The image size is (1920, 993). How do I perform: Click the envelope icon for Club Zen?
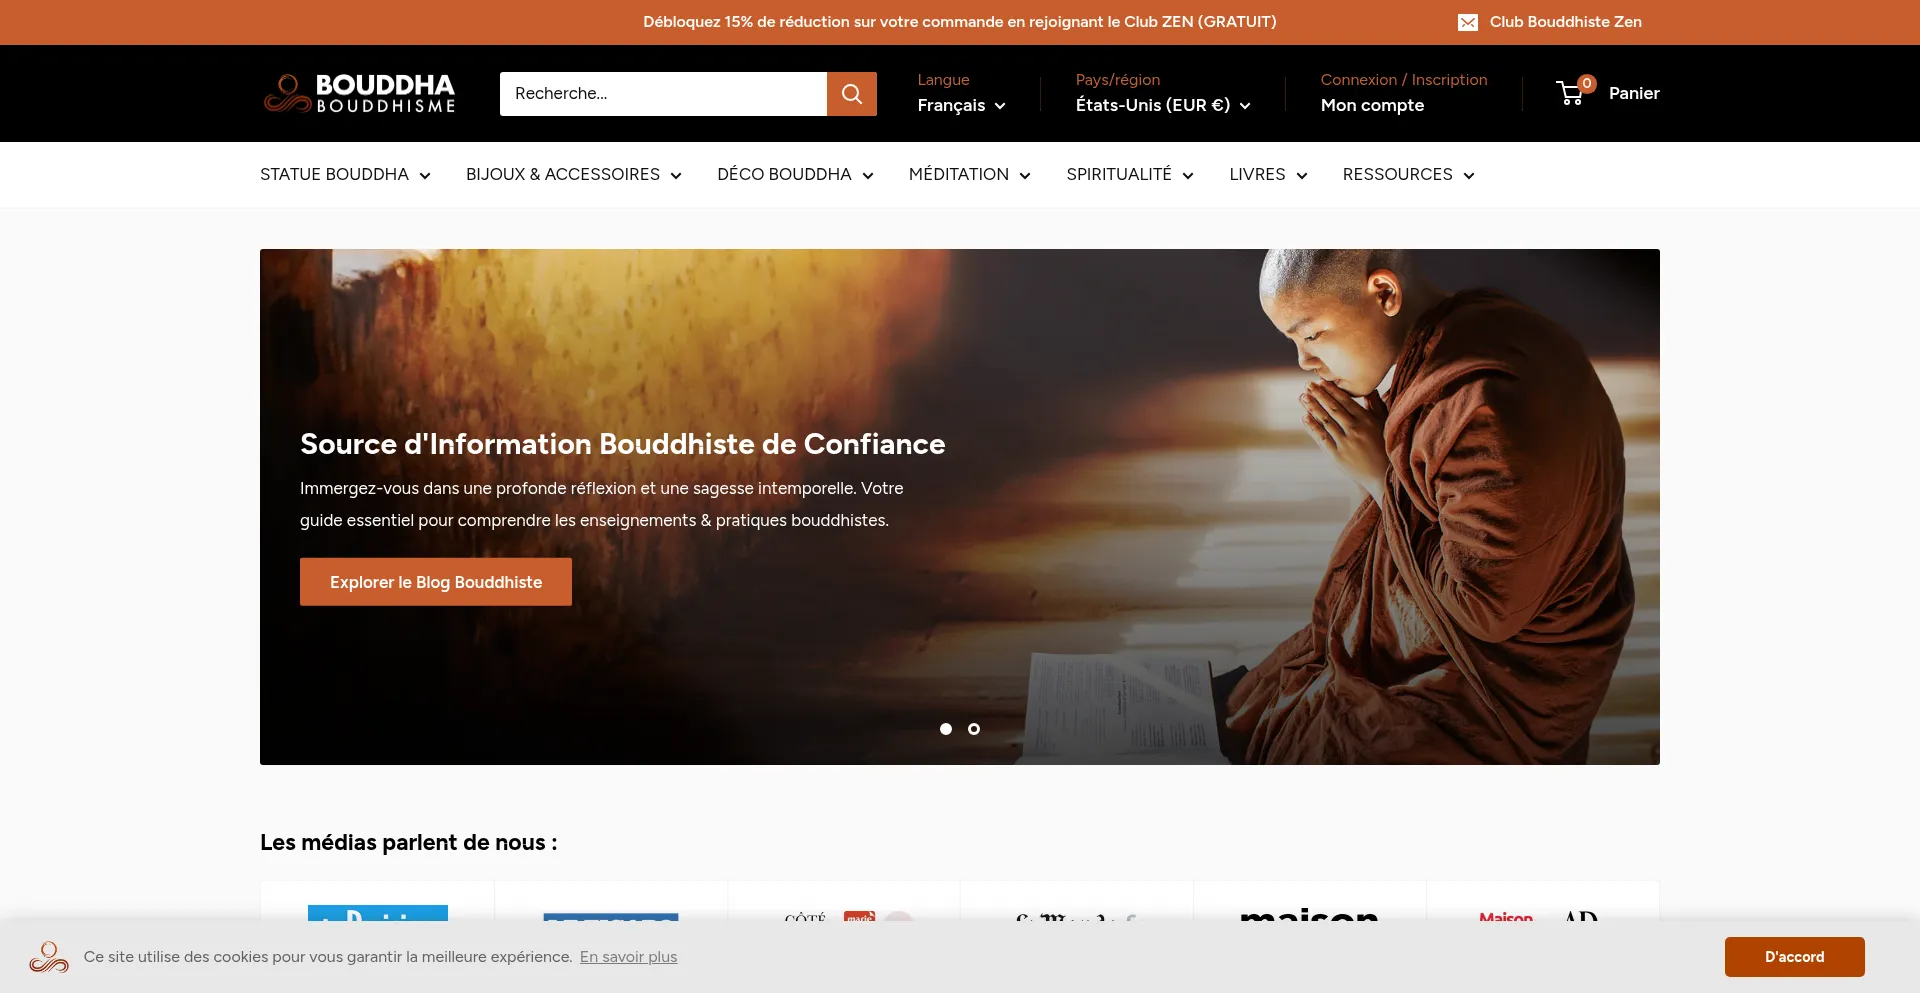coord(1468,22)
